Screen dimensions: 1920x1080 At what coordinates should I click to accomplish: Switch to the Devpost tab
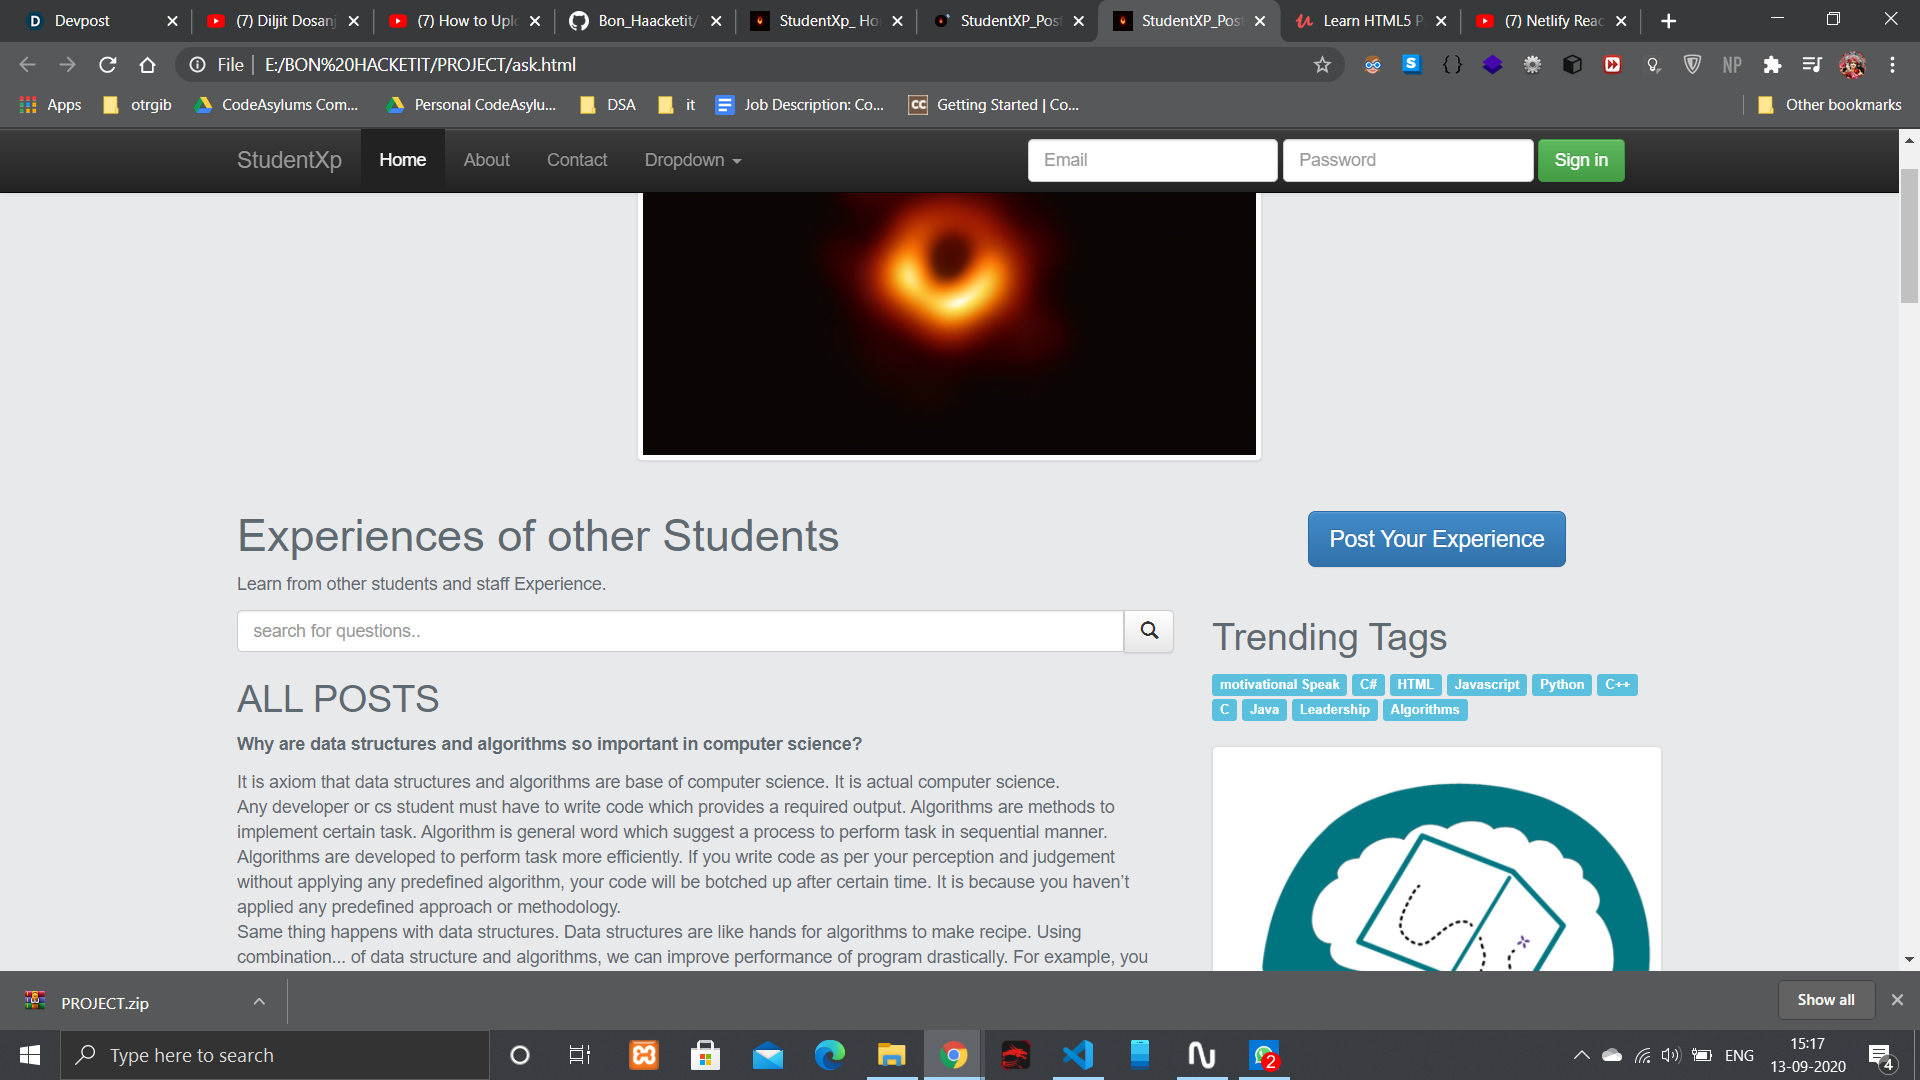tap(82, 21)
